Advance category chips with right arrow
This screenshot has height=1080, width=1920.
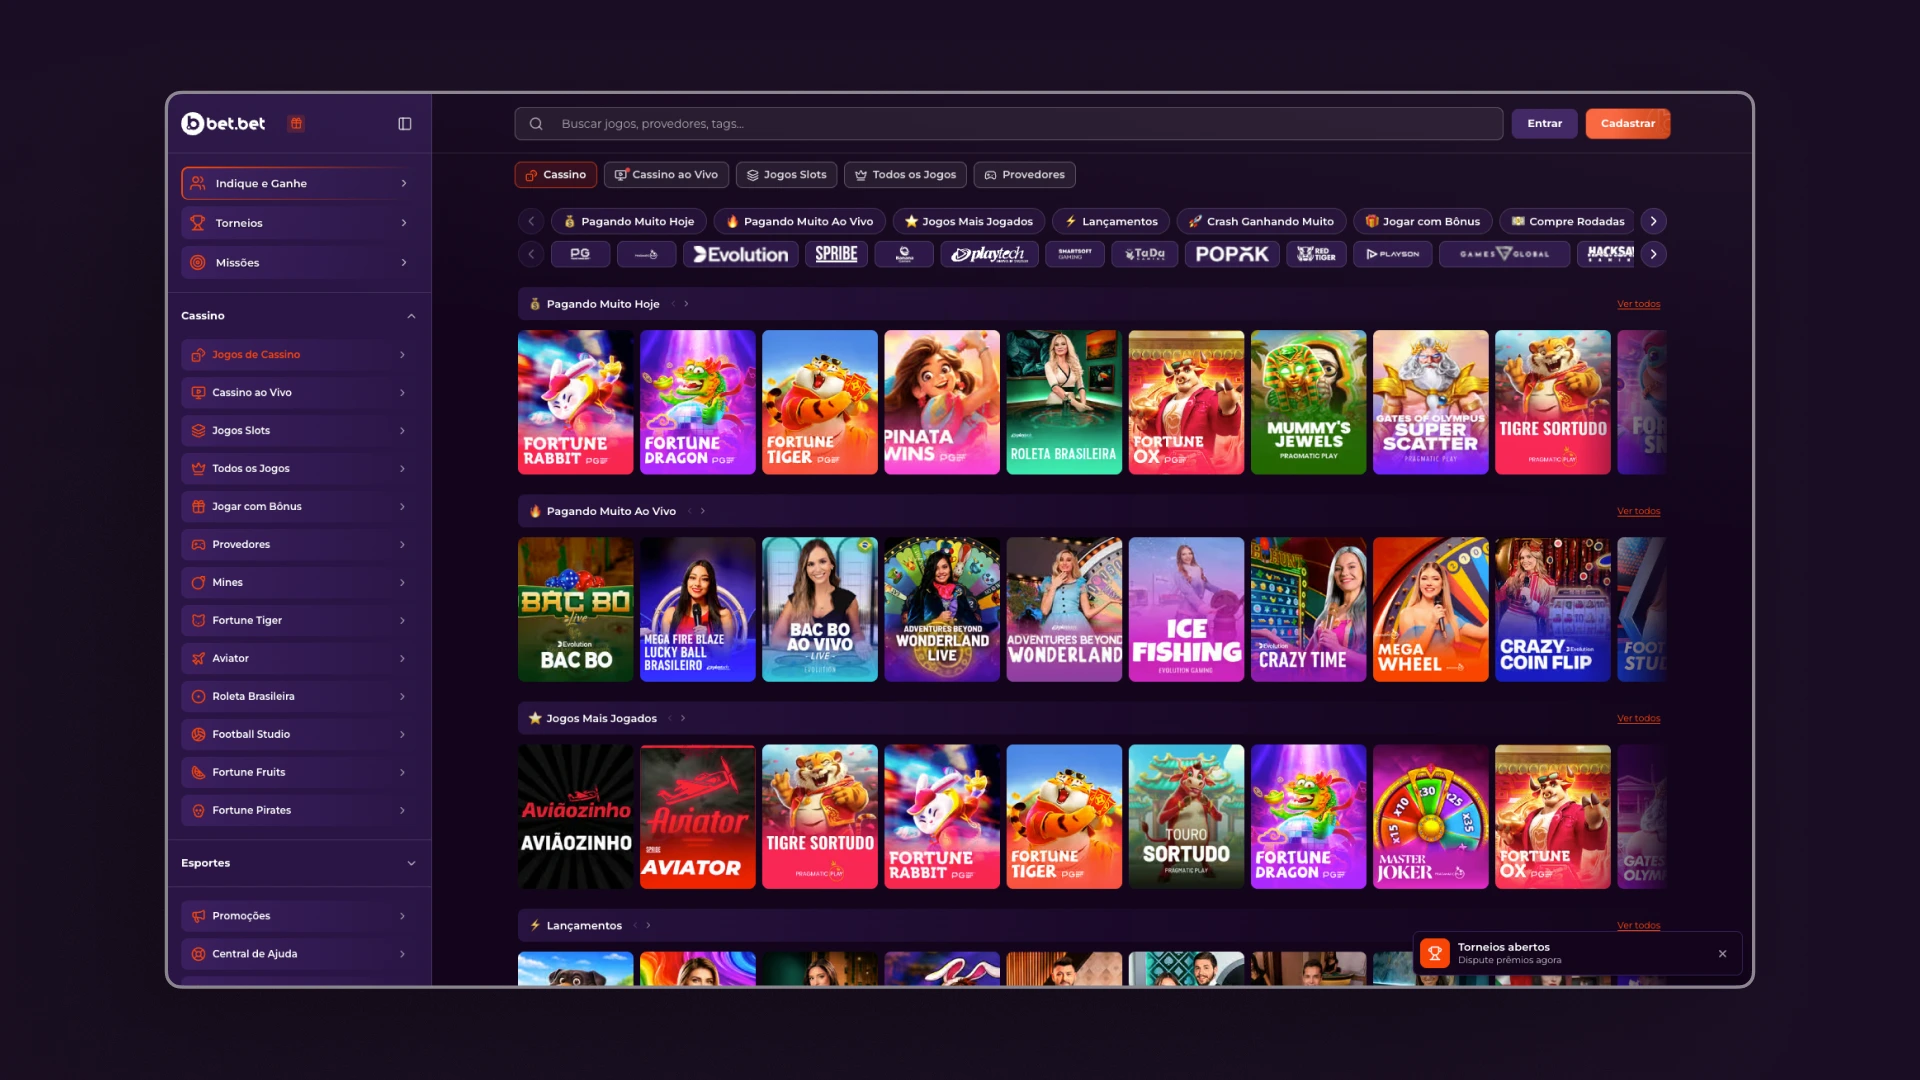pyautogui.click(x=1654, y=222)
